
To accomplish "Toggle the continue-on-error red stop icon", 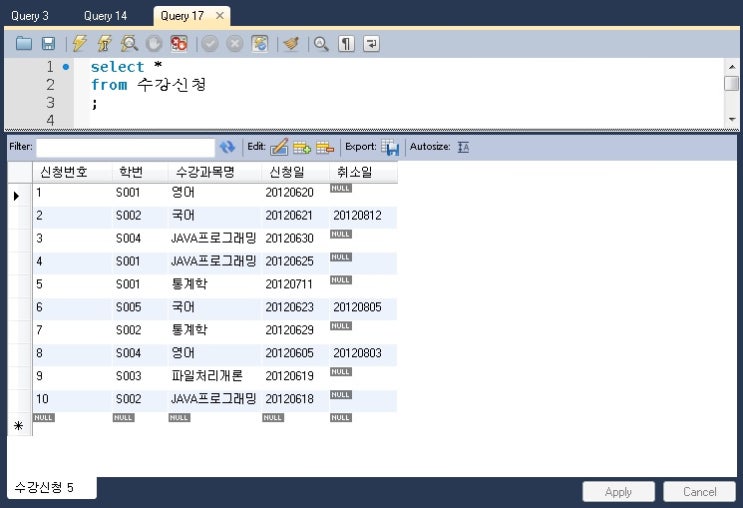I will (x=179, y=44).
